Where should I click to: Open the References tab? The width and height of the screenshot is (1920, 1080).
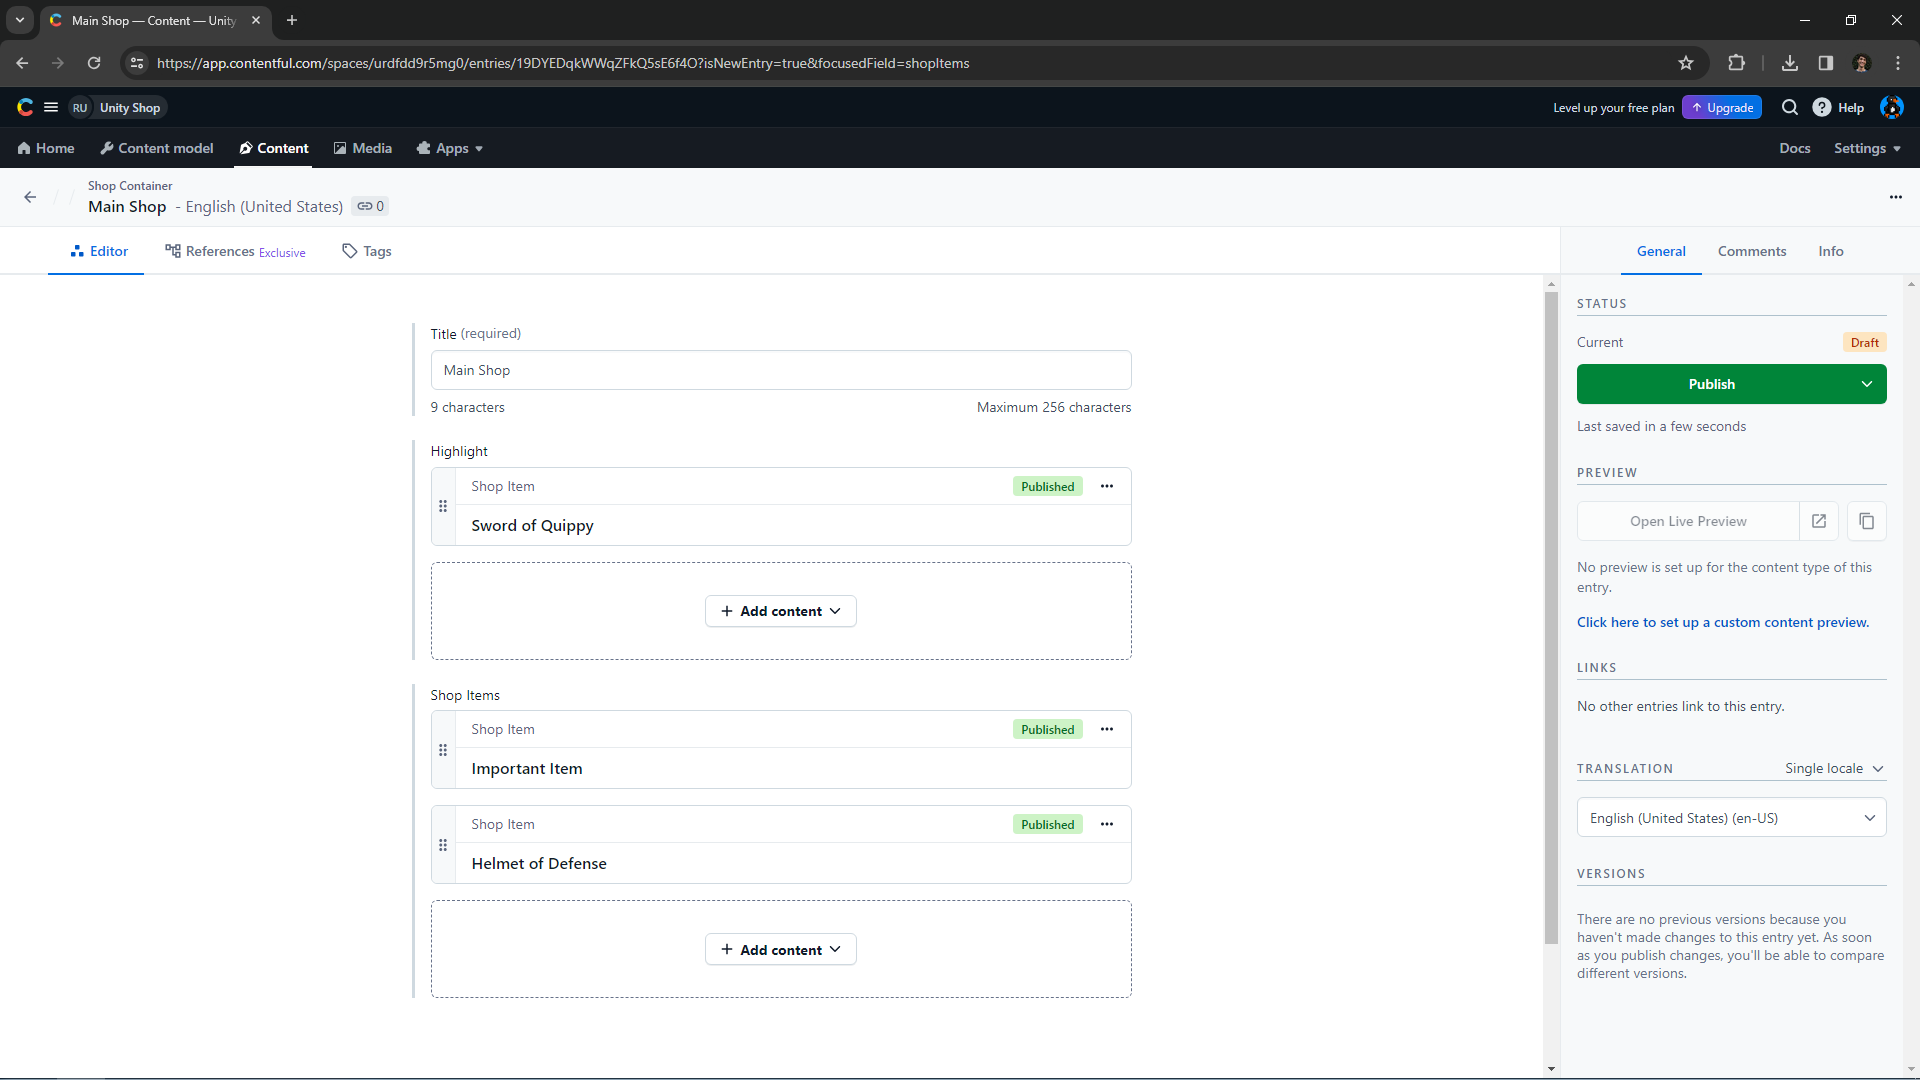click(219, 251)
